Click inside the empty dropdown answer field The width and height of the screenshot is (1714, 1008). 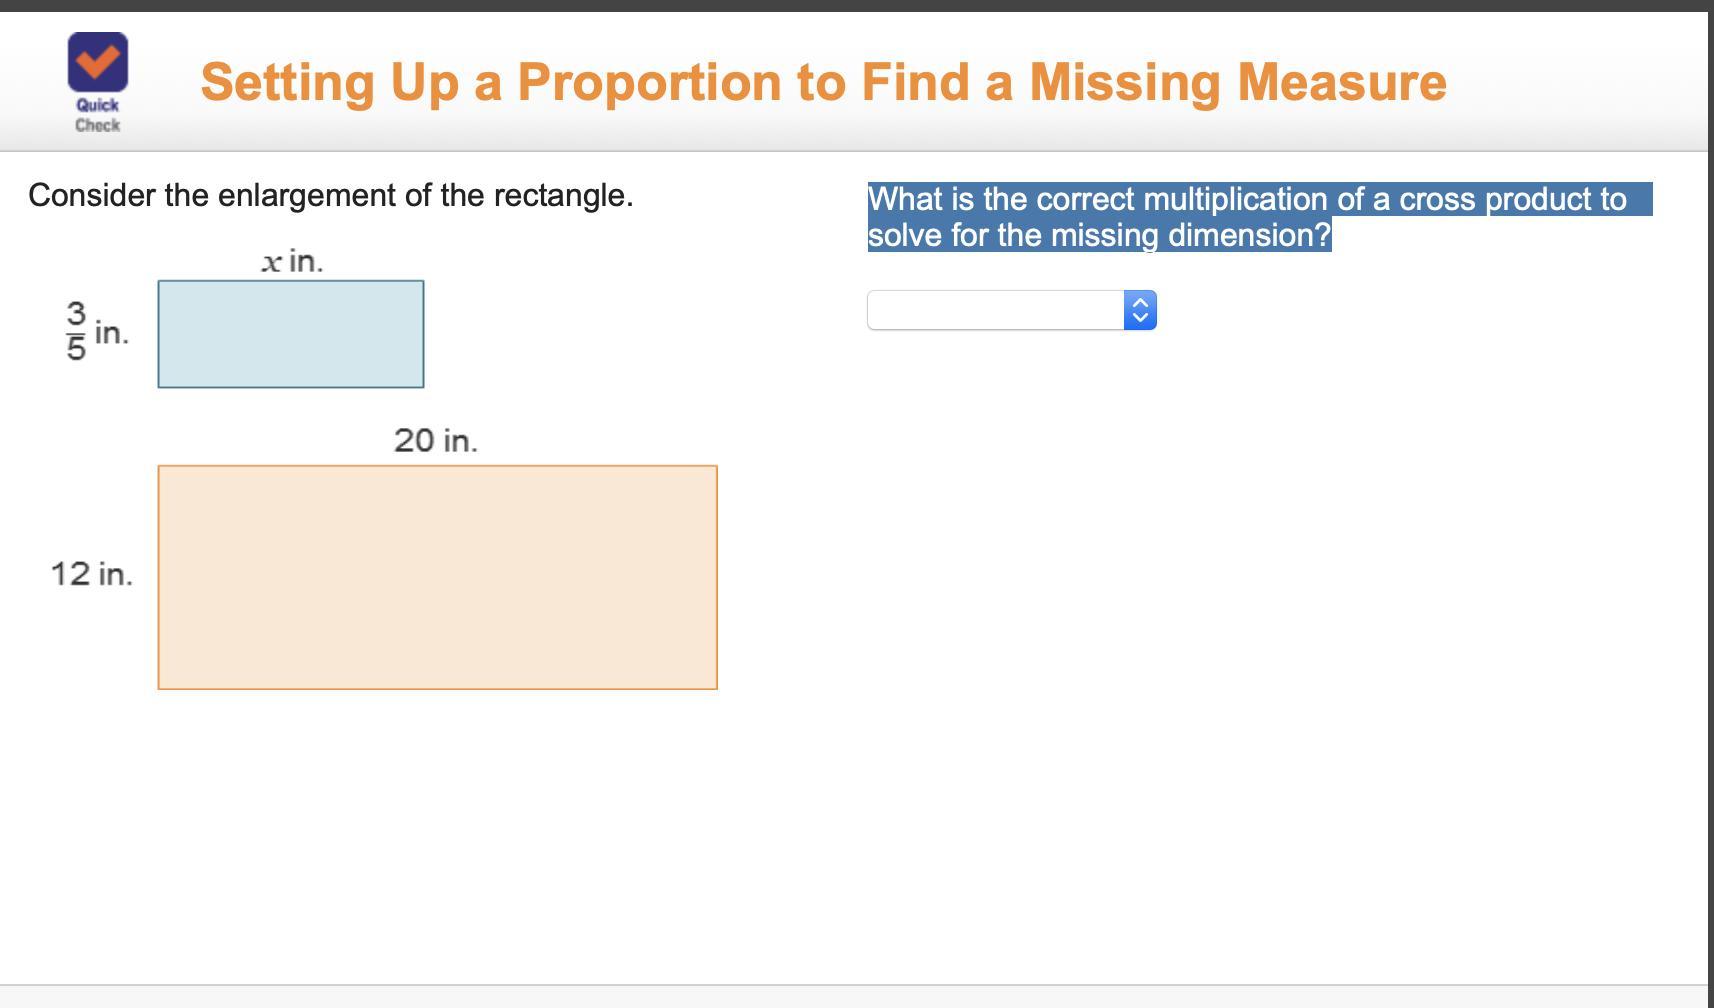pos(995,310)
